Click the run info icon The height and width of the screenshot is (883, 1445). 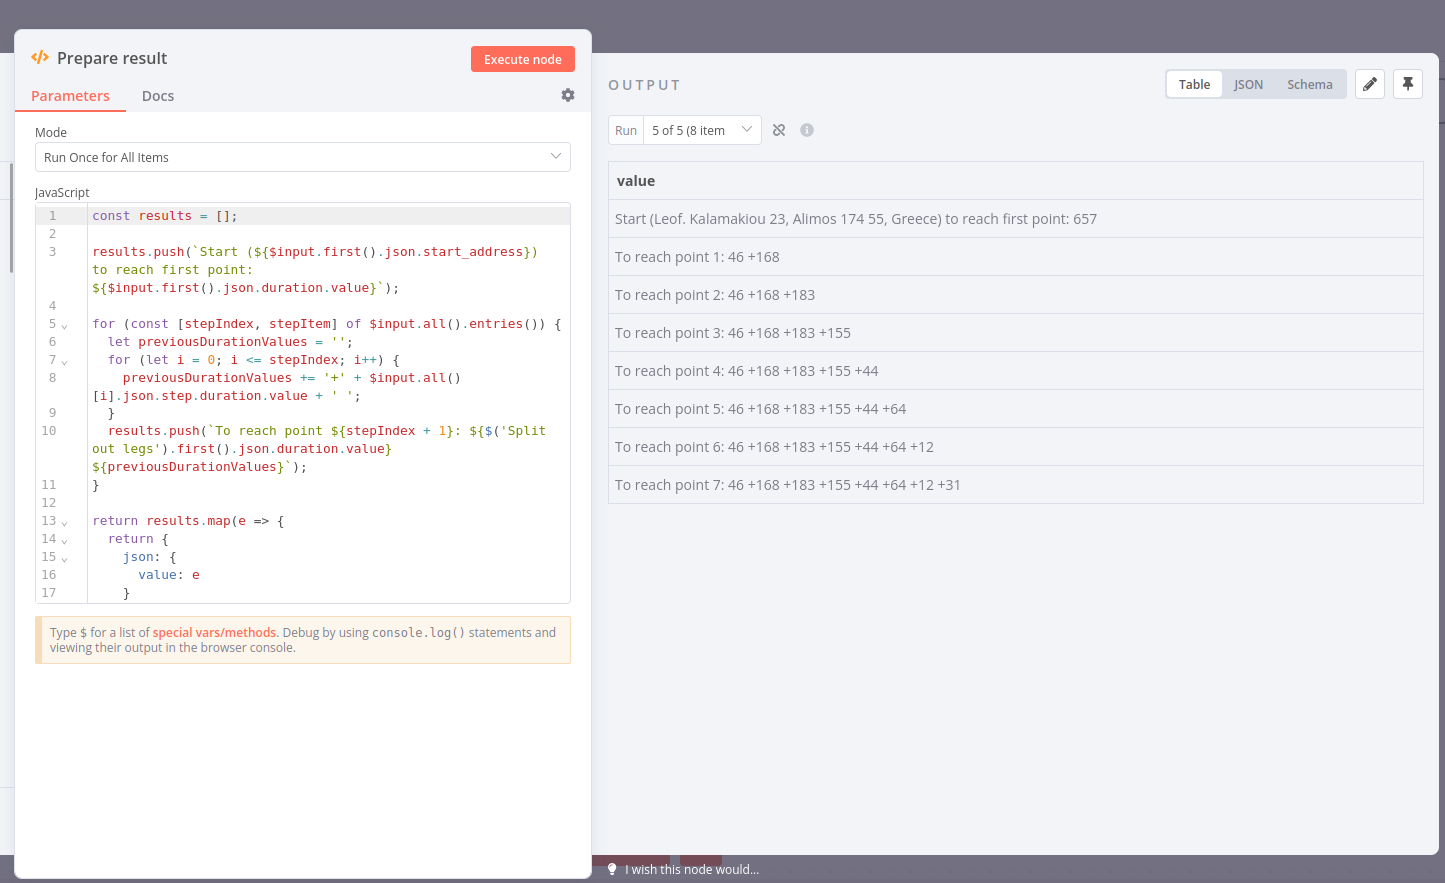tap(807, 130)
